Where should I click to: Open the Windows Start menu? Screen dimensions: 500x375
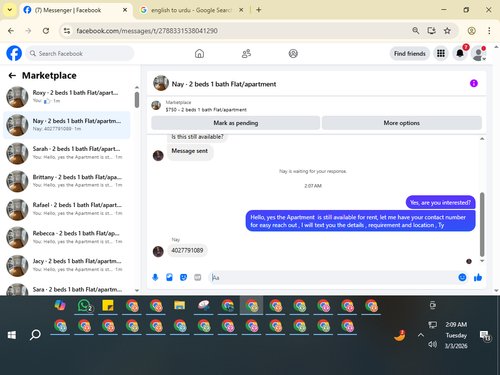(x=12, y=335)
